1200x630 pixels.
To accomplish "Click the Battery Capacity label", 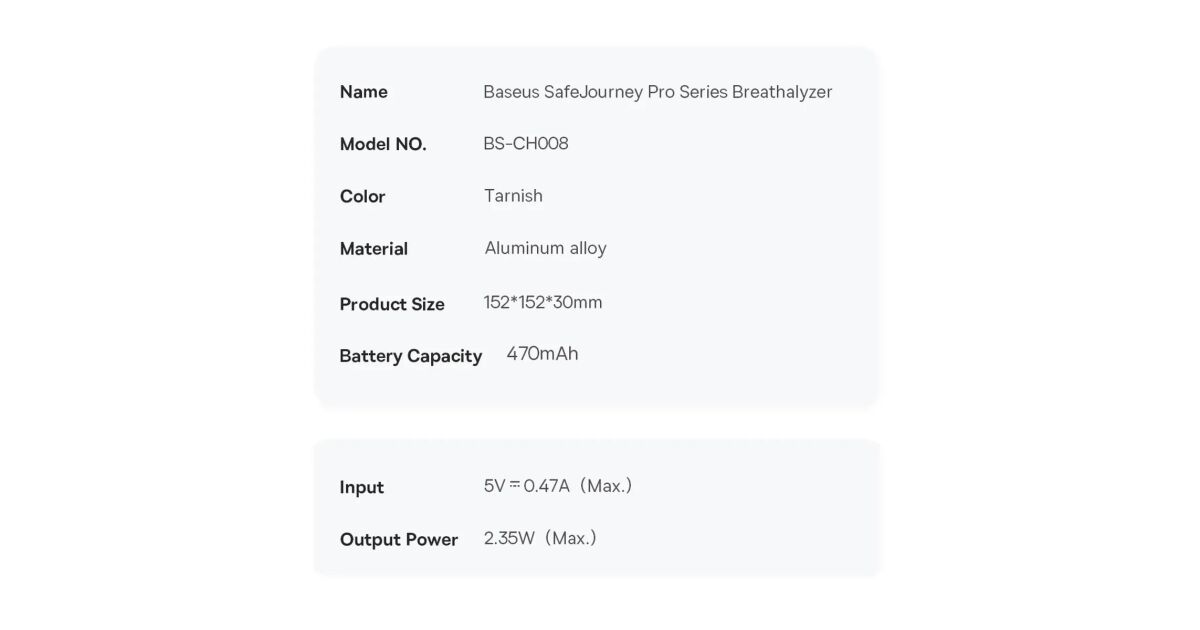I will [x=410, y=356].
